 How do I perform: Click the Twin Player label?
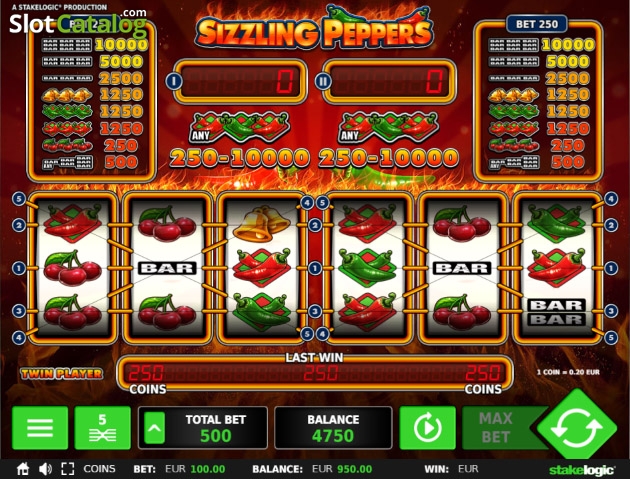[x=61, y=374]
